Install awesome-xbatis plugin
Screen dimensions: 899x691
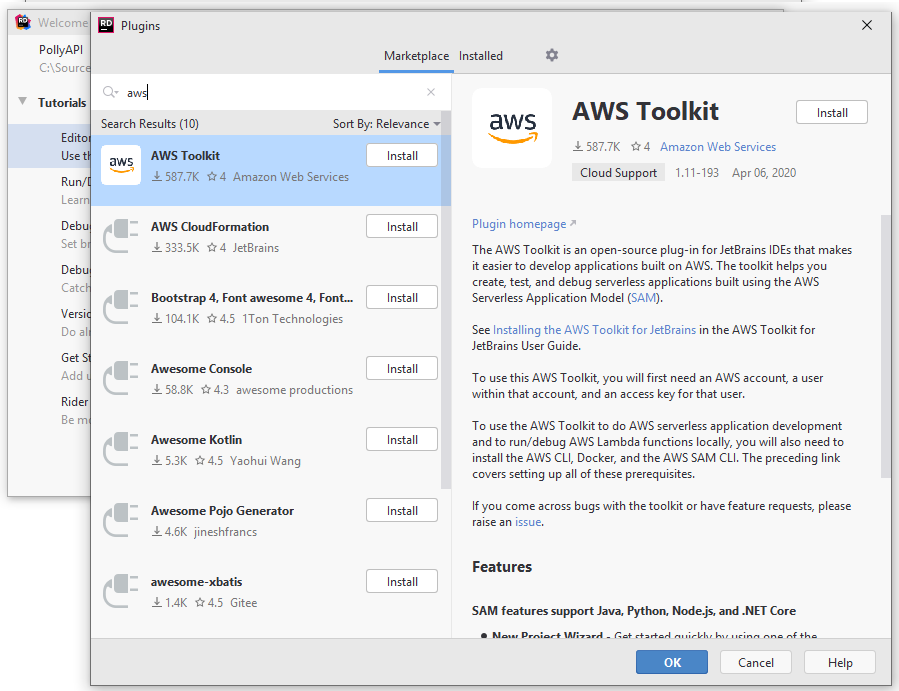pyautogui.click(x=402, y=581)
